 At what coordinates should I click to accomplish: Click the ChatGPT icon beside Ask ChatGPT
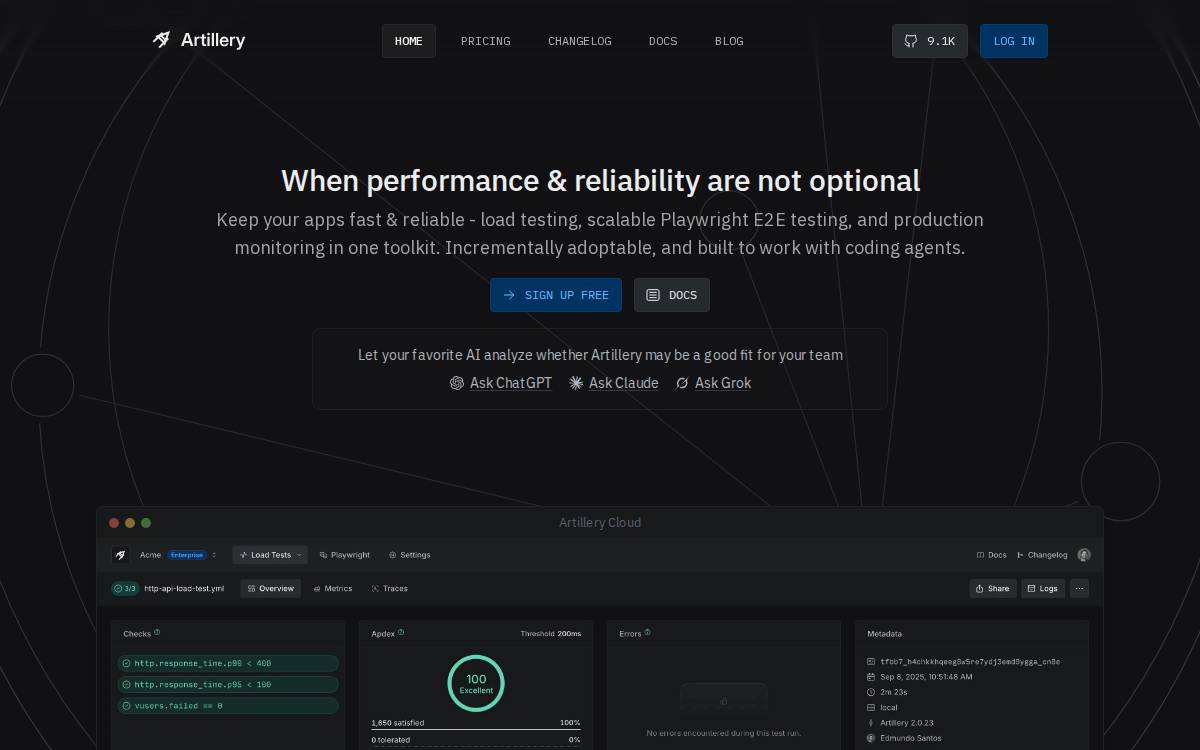click(457, 383)
